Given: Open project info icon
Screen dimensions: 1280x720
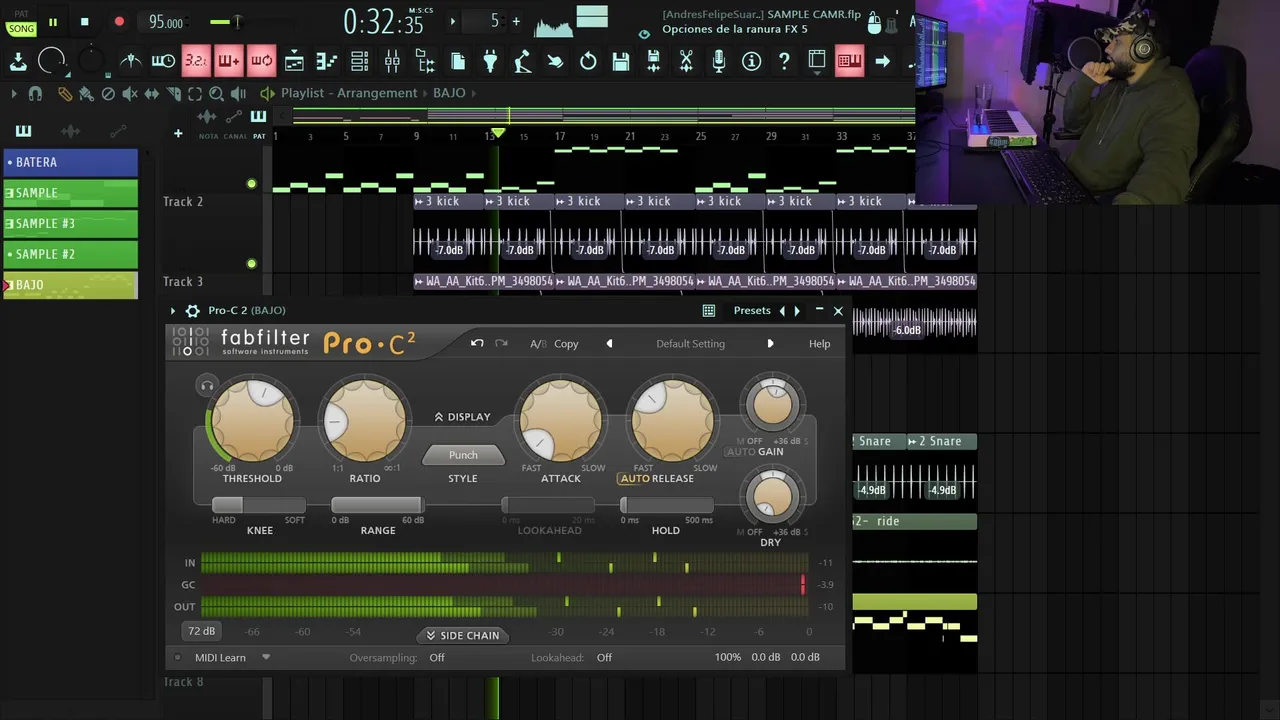Looking at the screenshot, I should (752, 62).
